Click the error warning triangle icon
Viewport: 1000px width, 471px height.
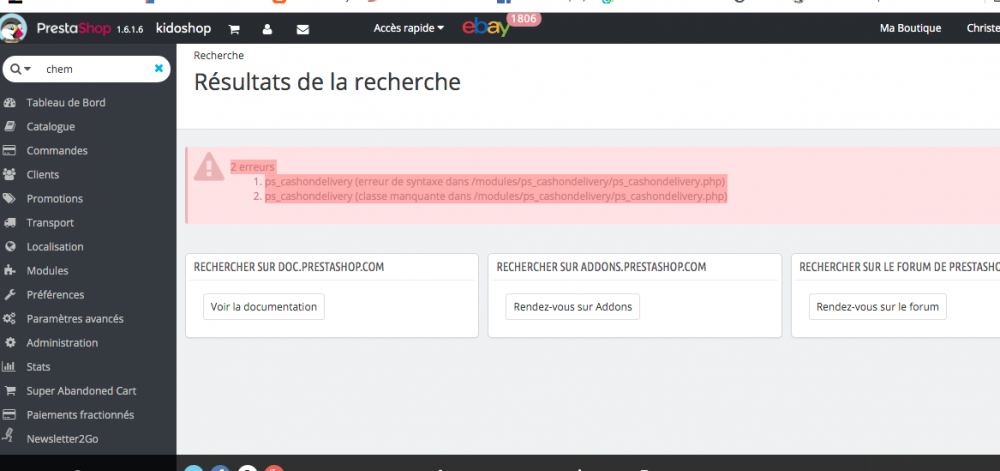tap(209, 166)
